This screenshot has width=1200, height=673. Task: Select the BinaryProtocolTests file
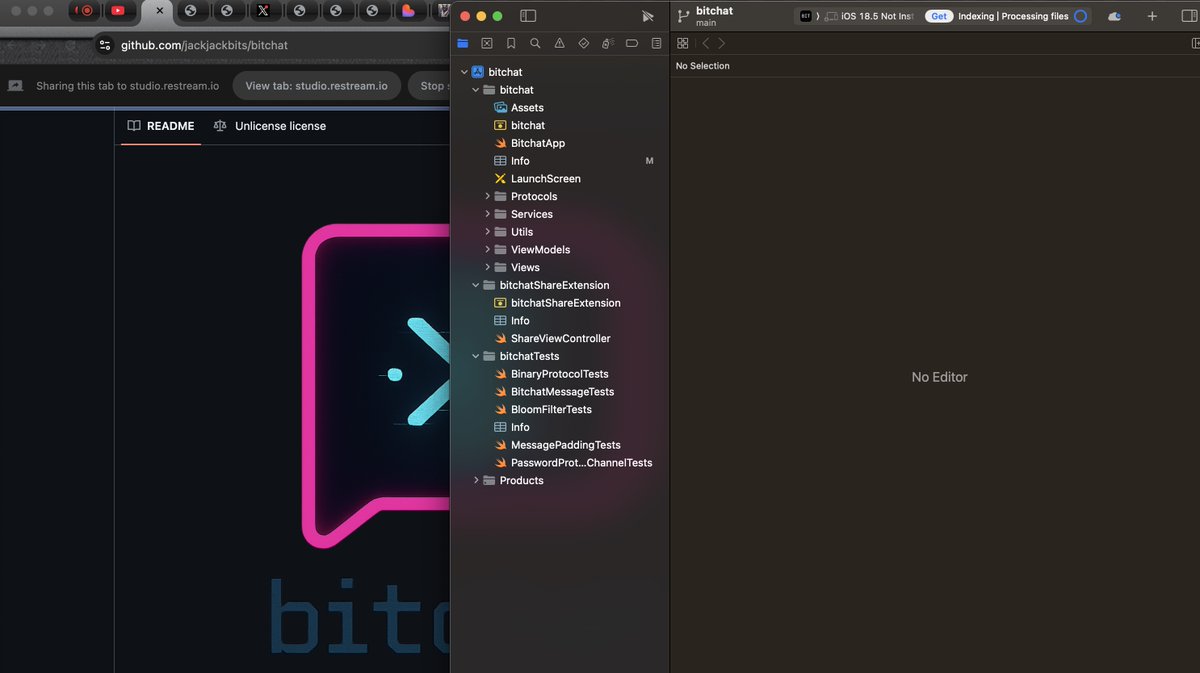[x=552, y=374]
